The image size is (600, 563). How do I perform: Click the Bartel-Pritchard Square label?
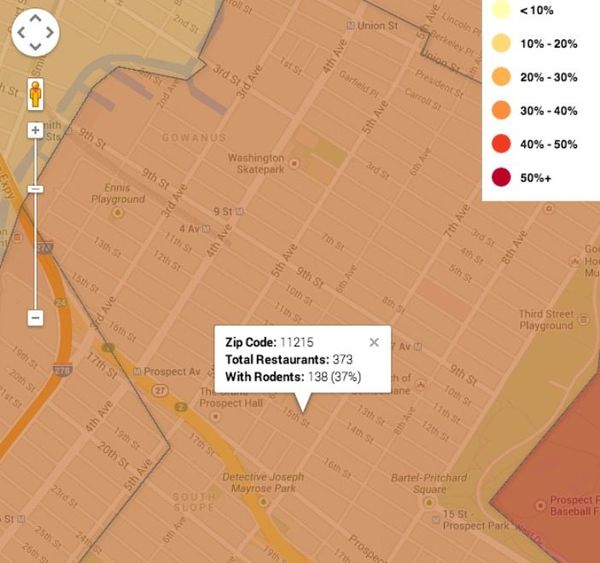point(429,483)
